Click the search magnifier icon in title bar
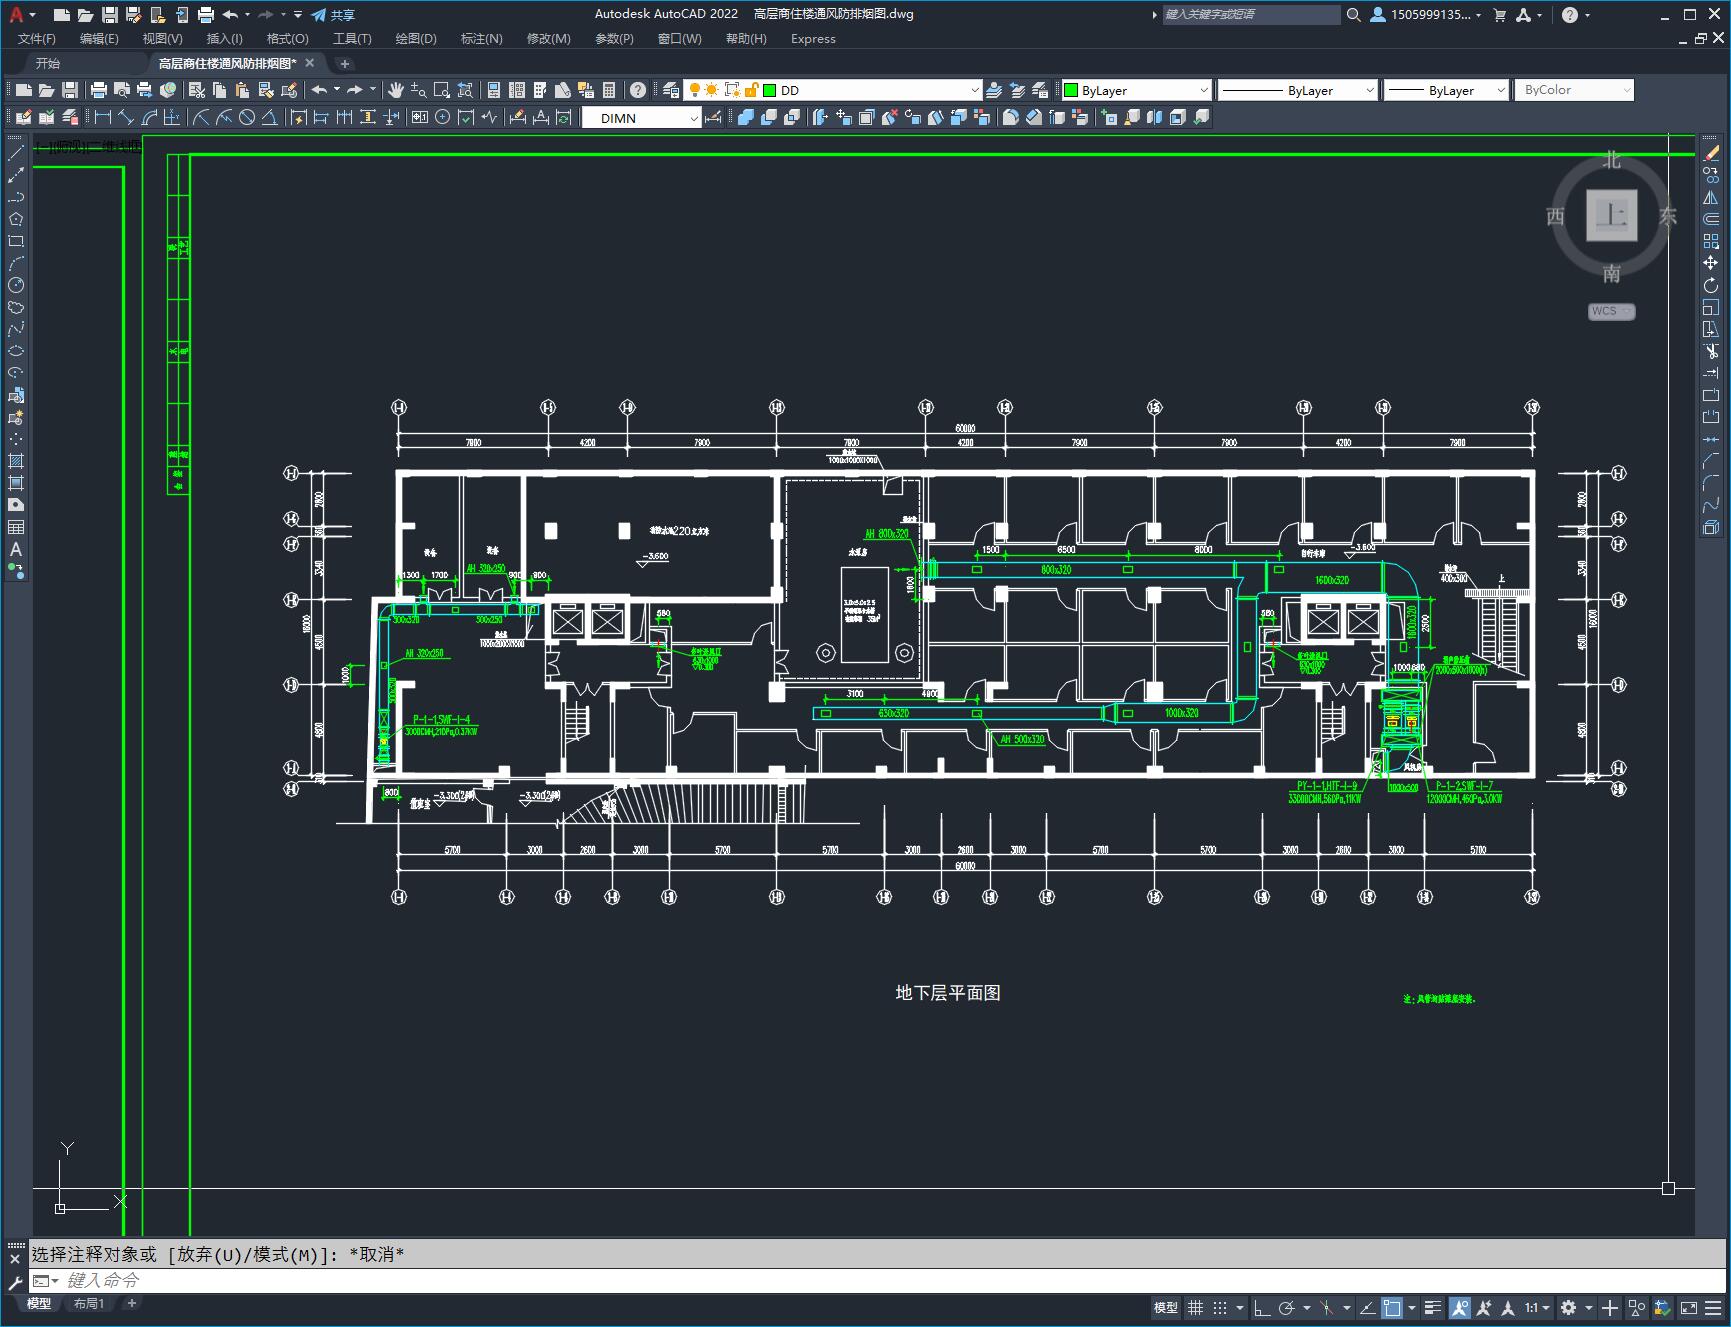The image size is (1731, 1327). tap(1353, 15)
